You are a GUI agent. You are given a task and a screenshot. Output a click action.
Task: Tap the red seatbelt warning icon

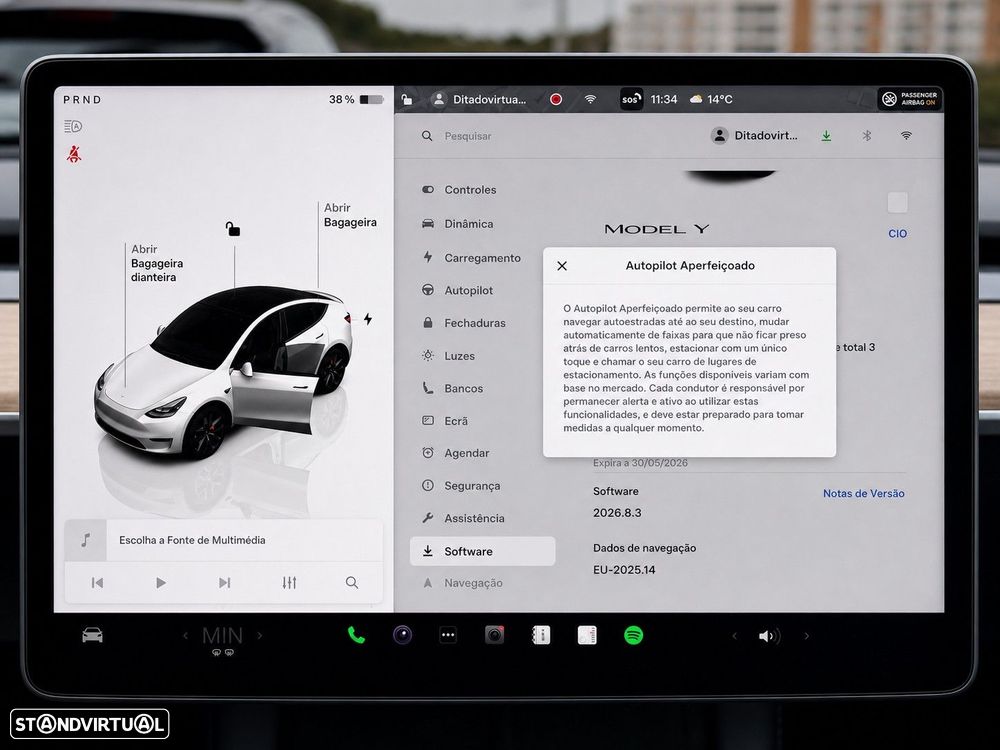(x=74, y=154)
